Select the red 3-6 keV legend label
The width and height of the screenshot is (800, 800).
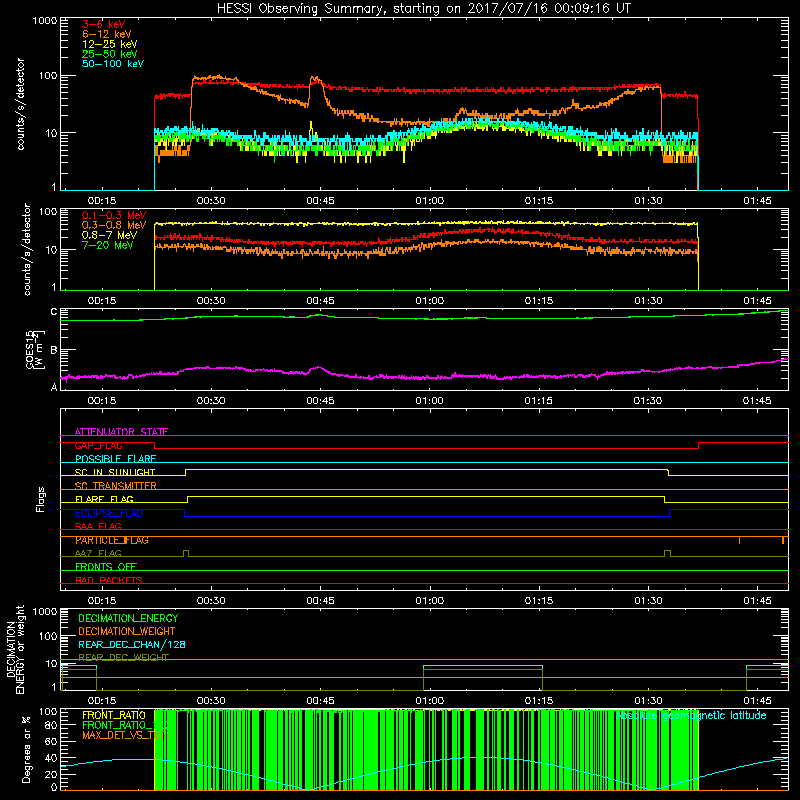point(103,24)
